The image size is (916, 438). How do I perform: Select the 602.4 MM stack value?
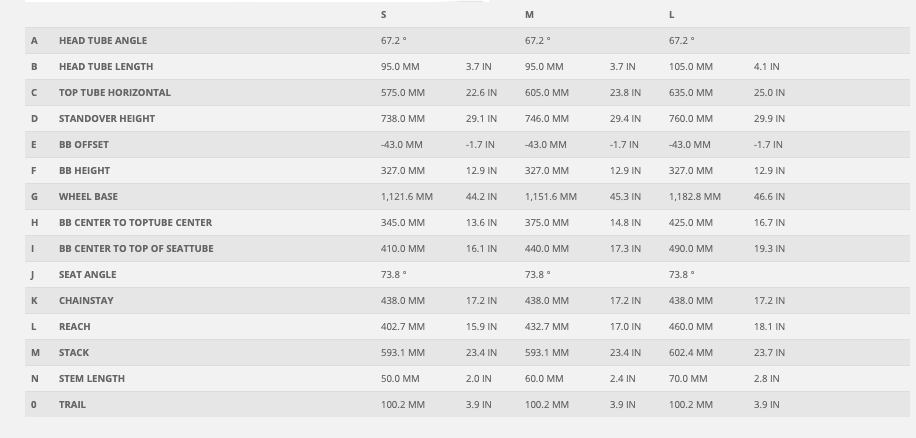(x=691, y=353)
